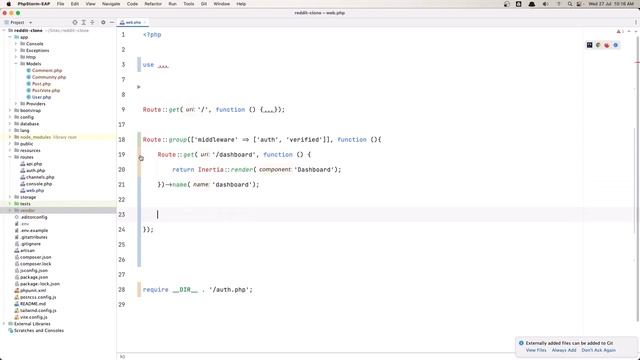The height and width of the screenshot is (360, 640).
Task: Open the macOS Control Center icon
Action: 579,4
